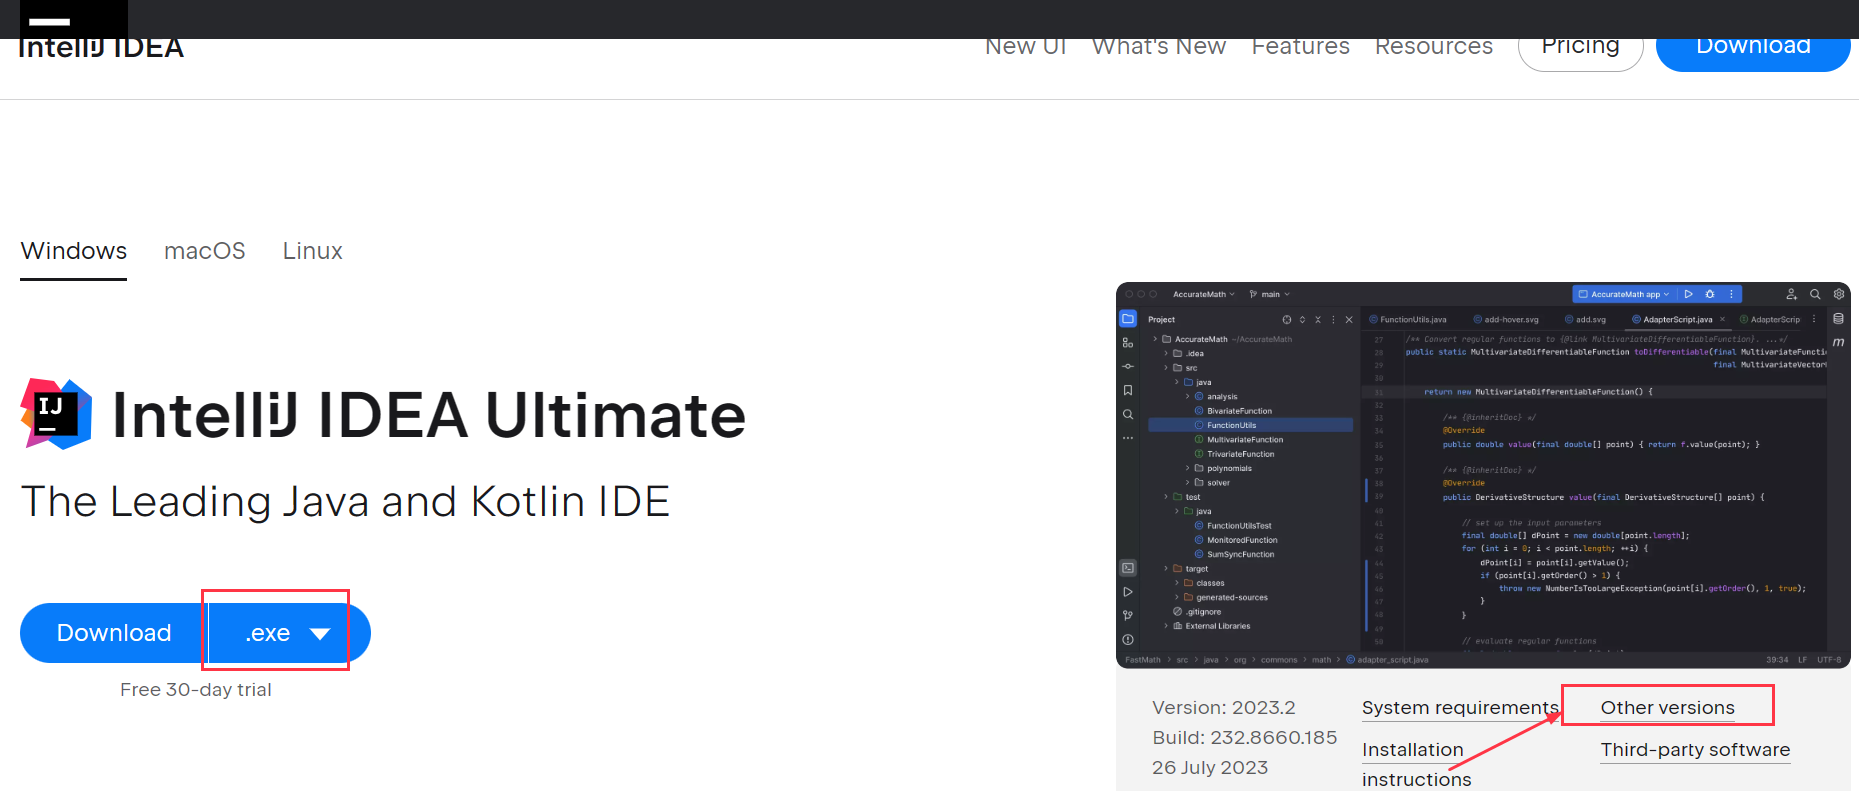Click the IntelliJ IDEA IJ product logo icon

56,414
